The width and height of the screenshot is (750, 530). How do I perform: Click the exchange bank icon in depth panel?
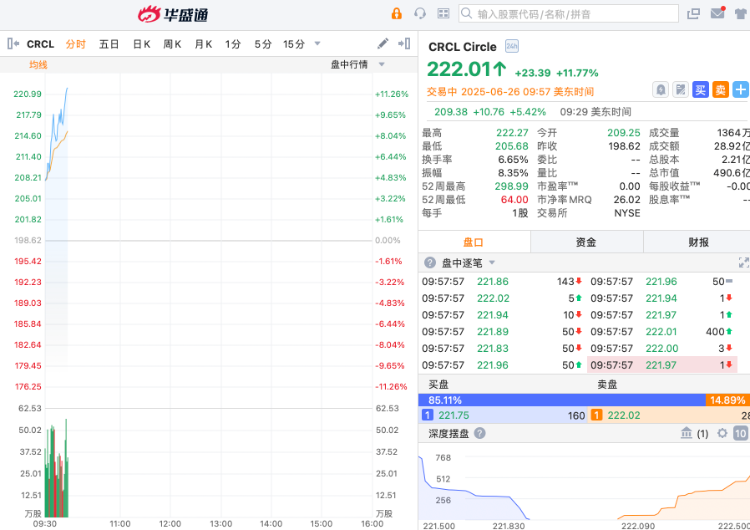point(686,433)
